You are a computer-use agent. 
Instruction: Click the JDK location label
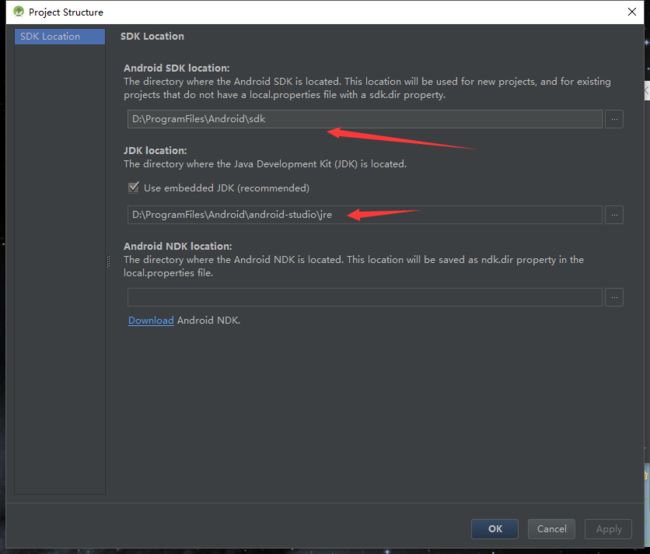coord(155,151)
